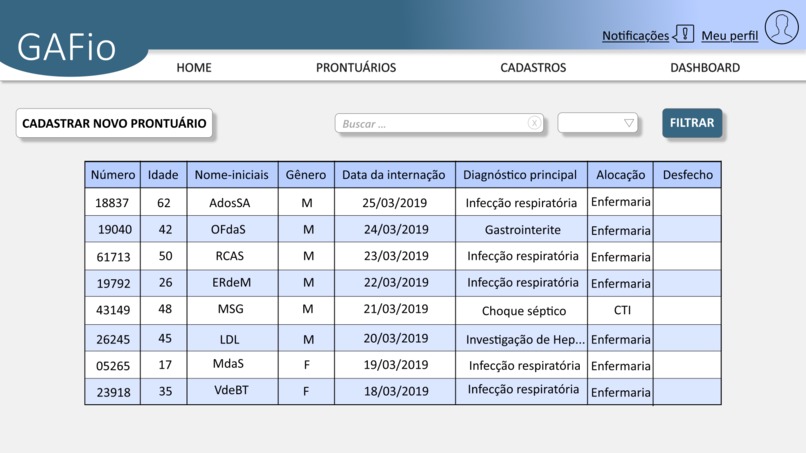Open the filter dropdown next to search
The width and height of the screenshot is (806, 453).
(x=597, y=123)
